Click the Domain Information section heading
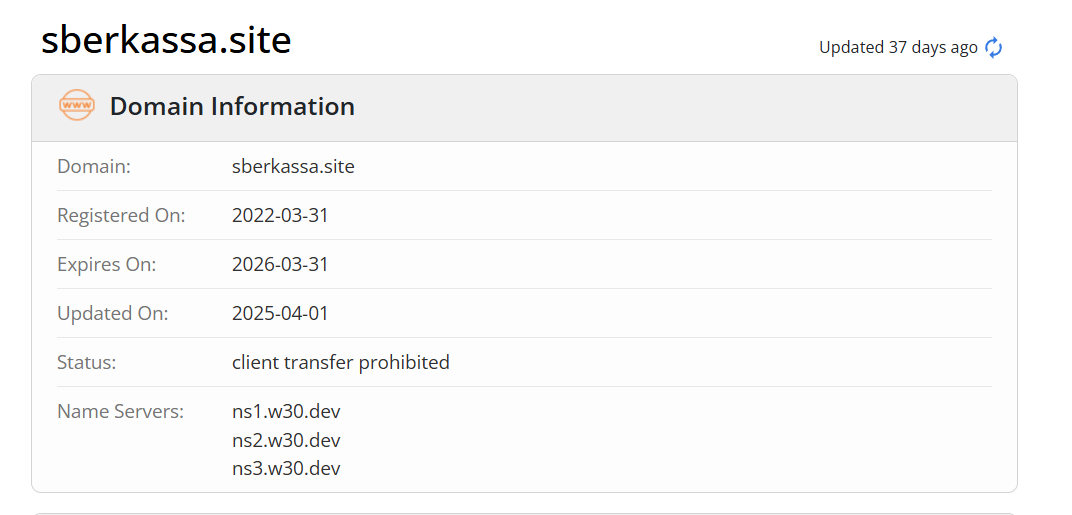This screenshot has width=1072, height=515. [x=232, y=107]
